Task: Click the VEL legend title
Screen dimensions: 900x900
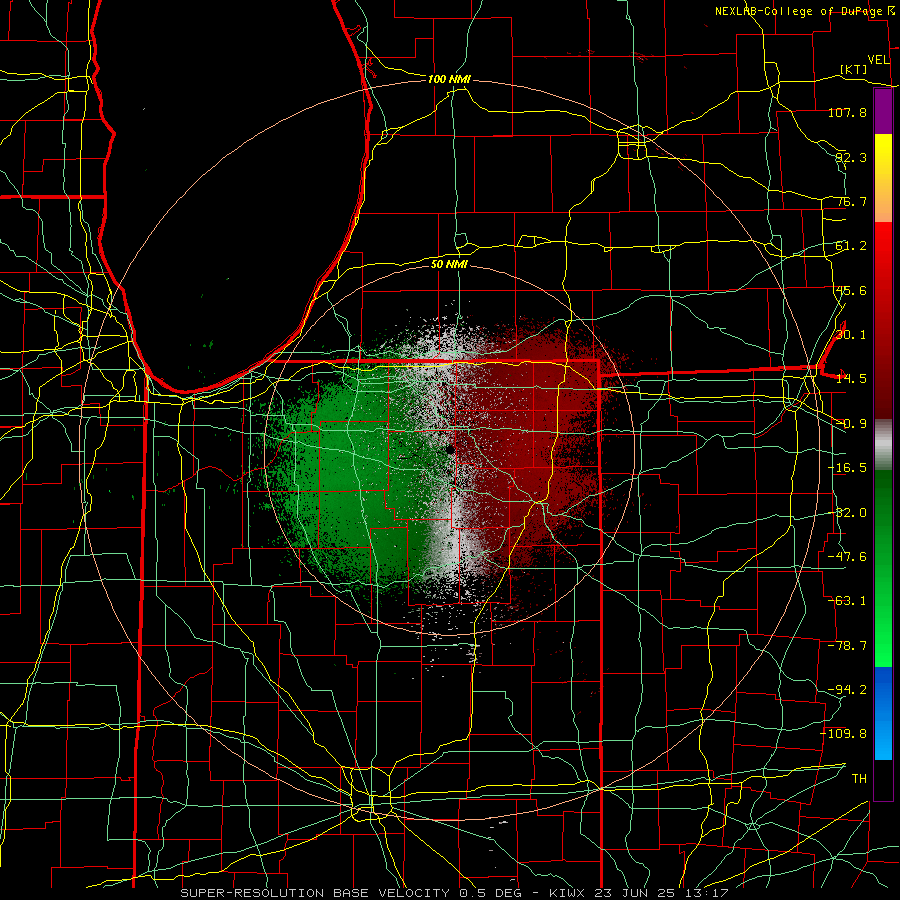Action: tap(878, 60)
